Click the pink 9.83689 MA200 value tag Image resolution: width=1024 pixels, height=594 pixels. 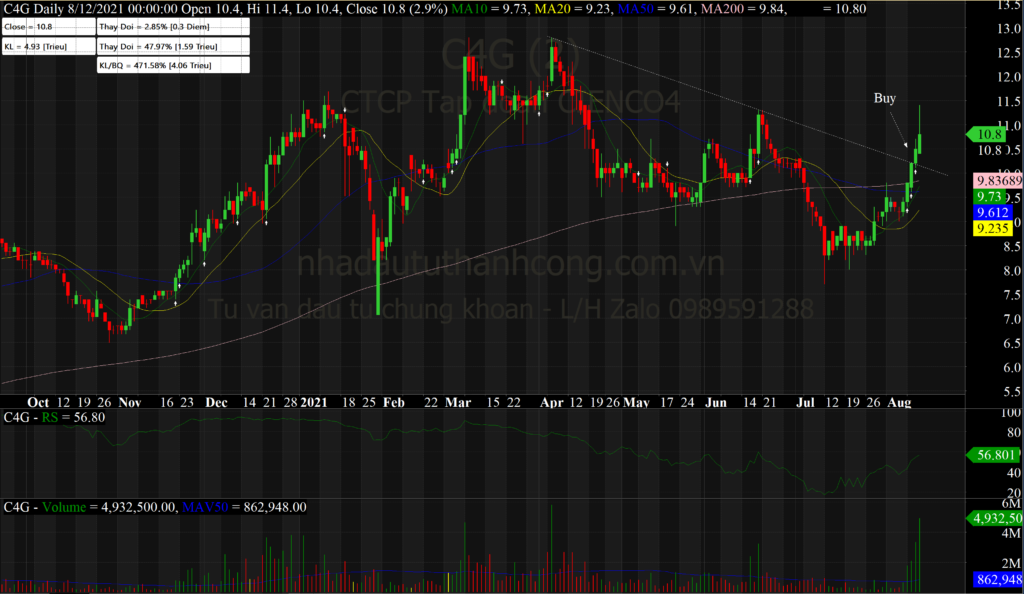(x=996, y=181)
